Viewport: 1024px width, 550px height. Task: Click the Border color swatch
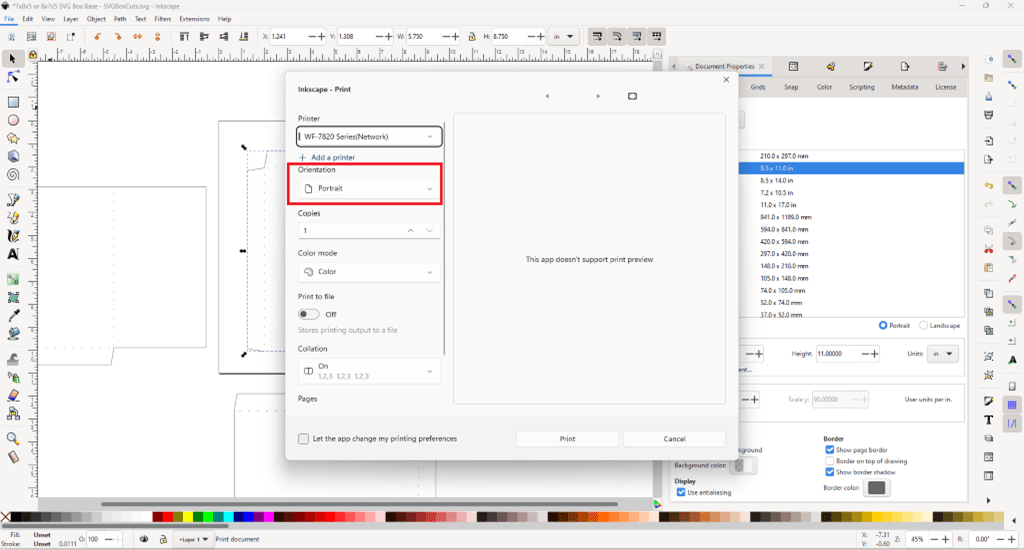click(876, 487)
